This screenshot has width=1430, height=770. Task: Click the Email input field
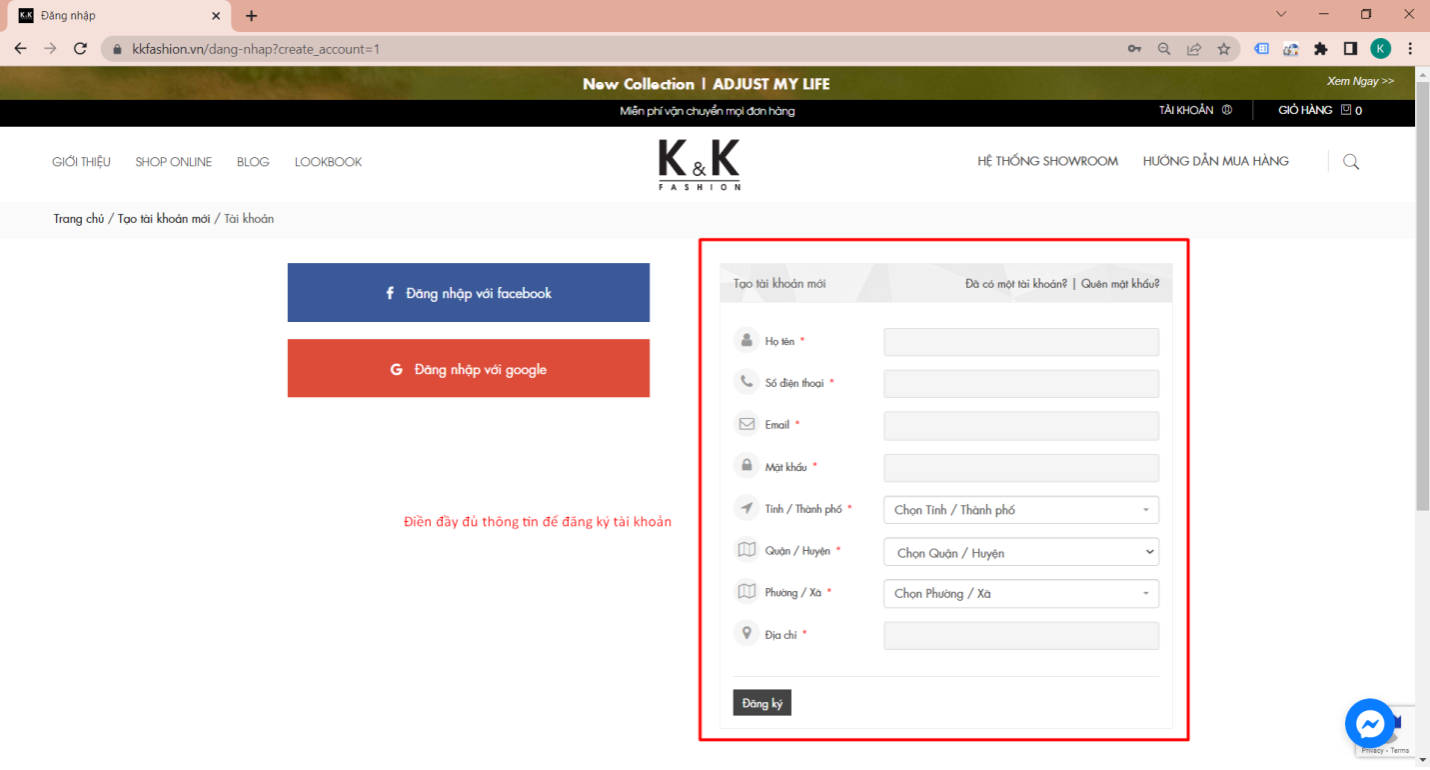tap(1021, 426)
